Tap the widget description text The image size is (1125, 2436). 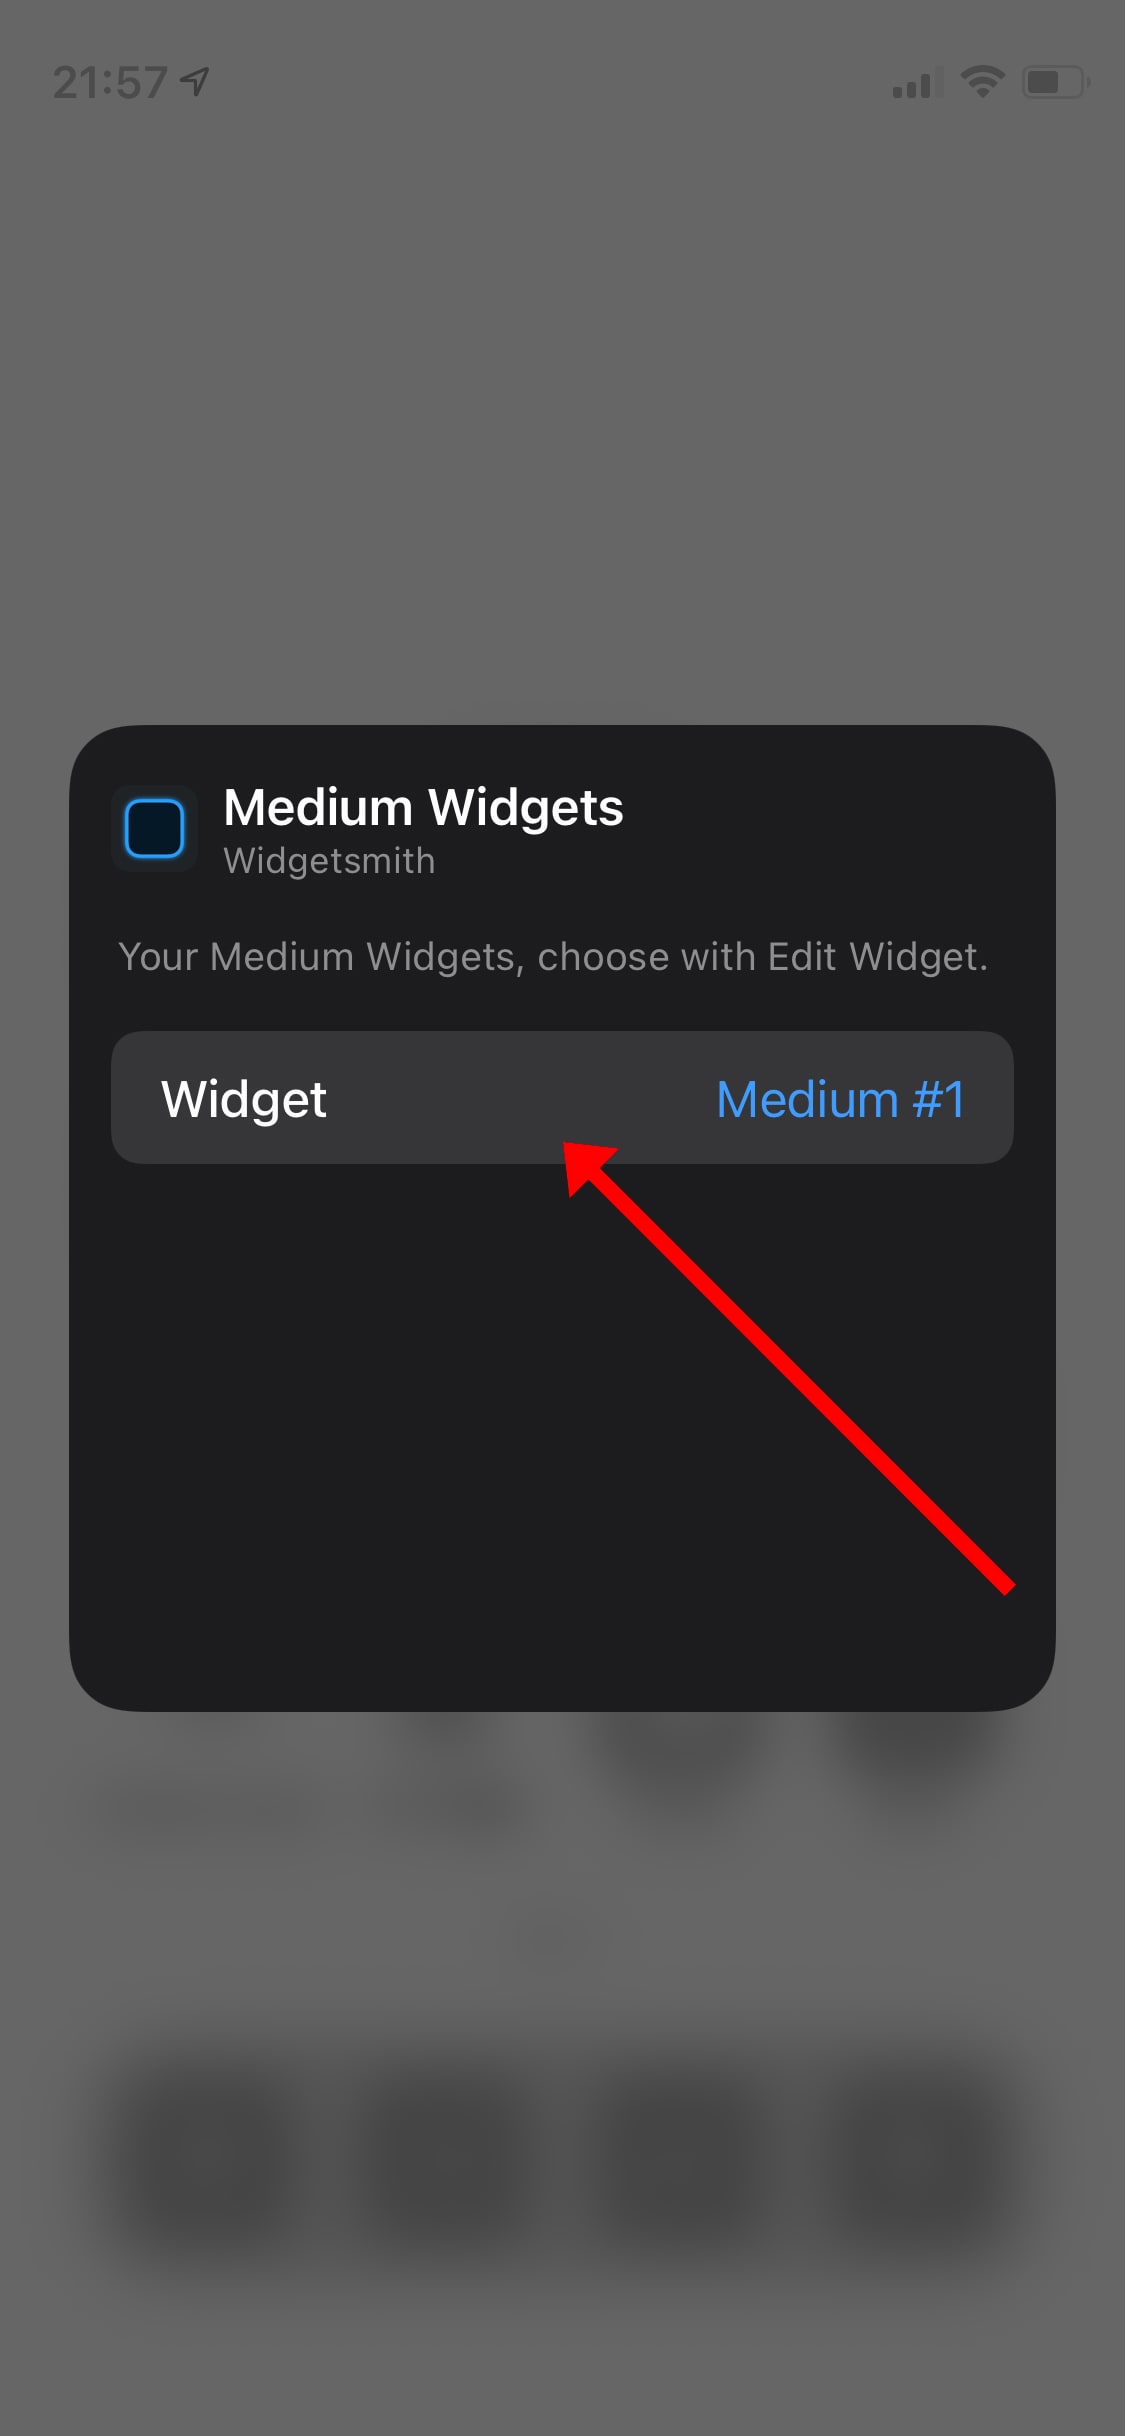[x=553, y=957]
